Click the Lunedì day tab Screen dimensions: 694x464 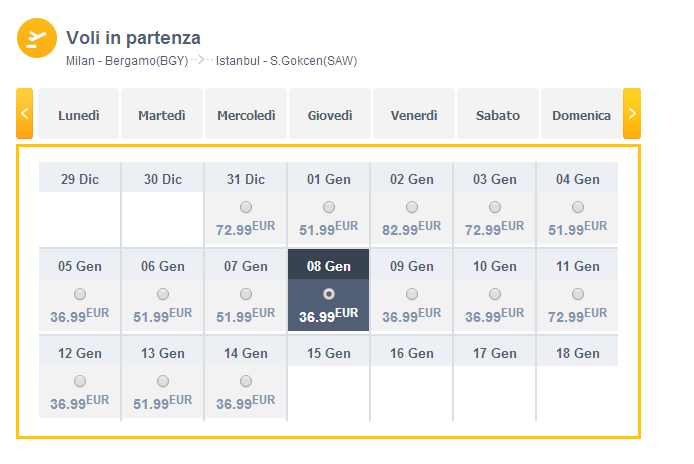tap(79, 114)
